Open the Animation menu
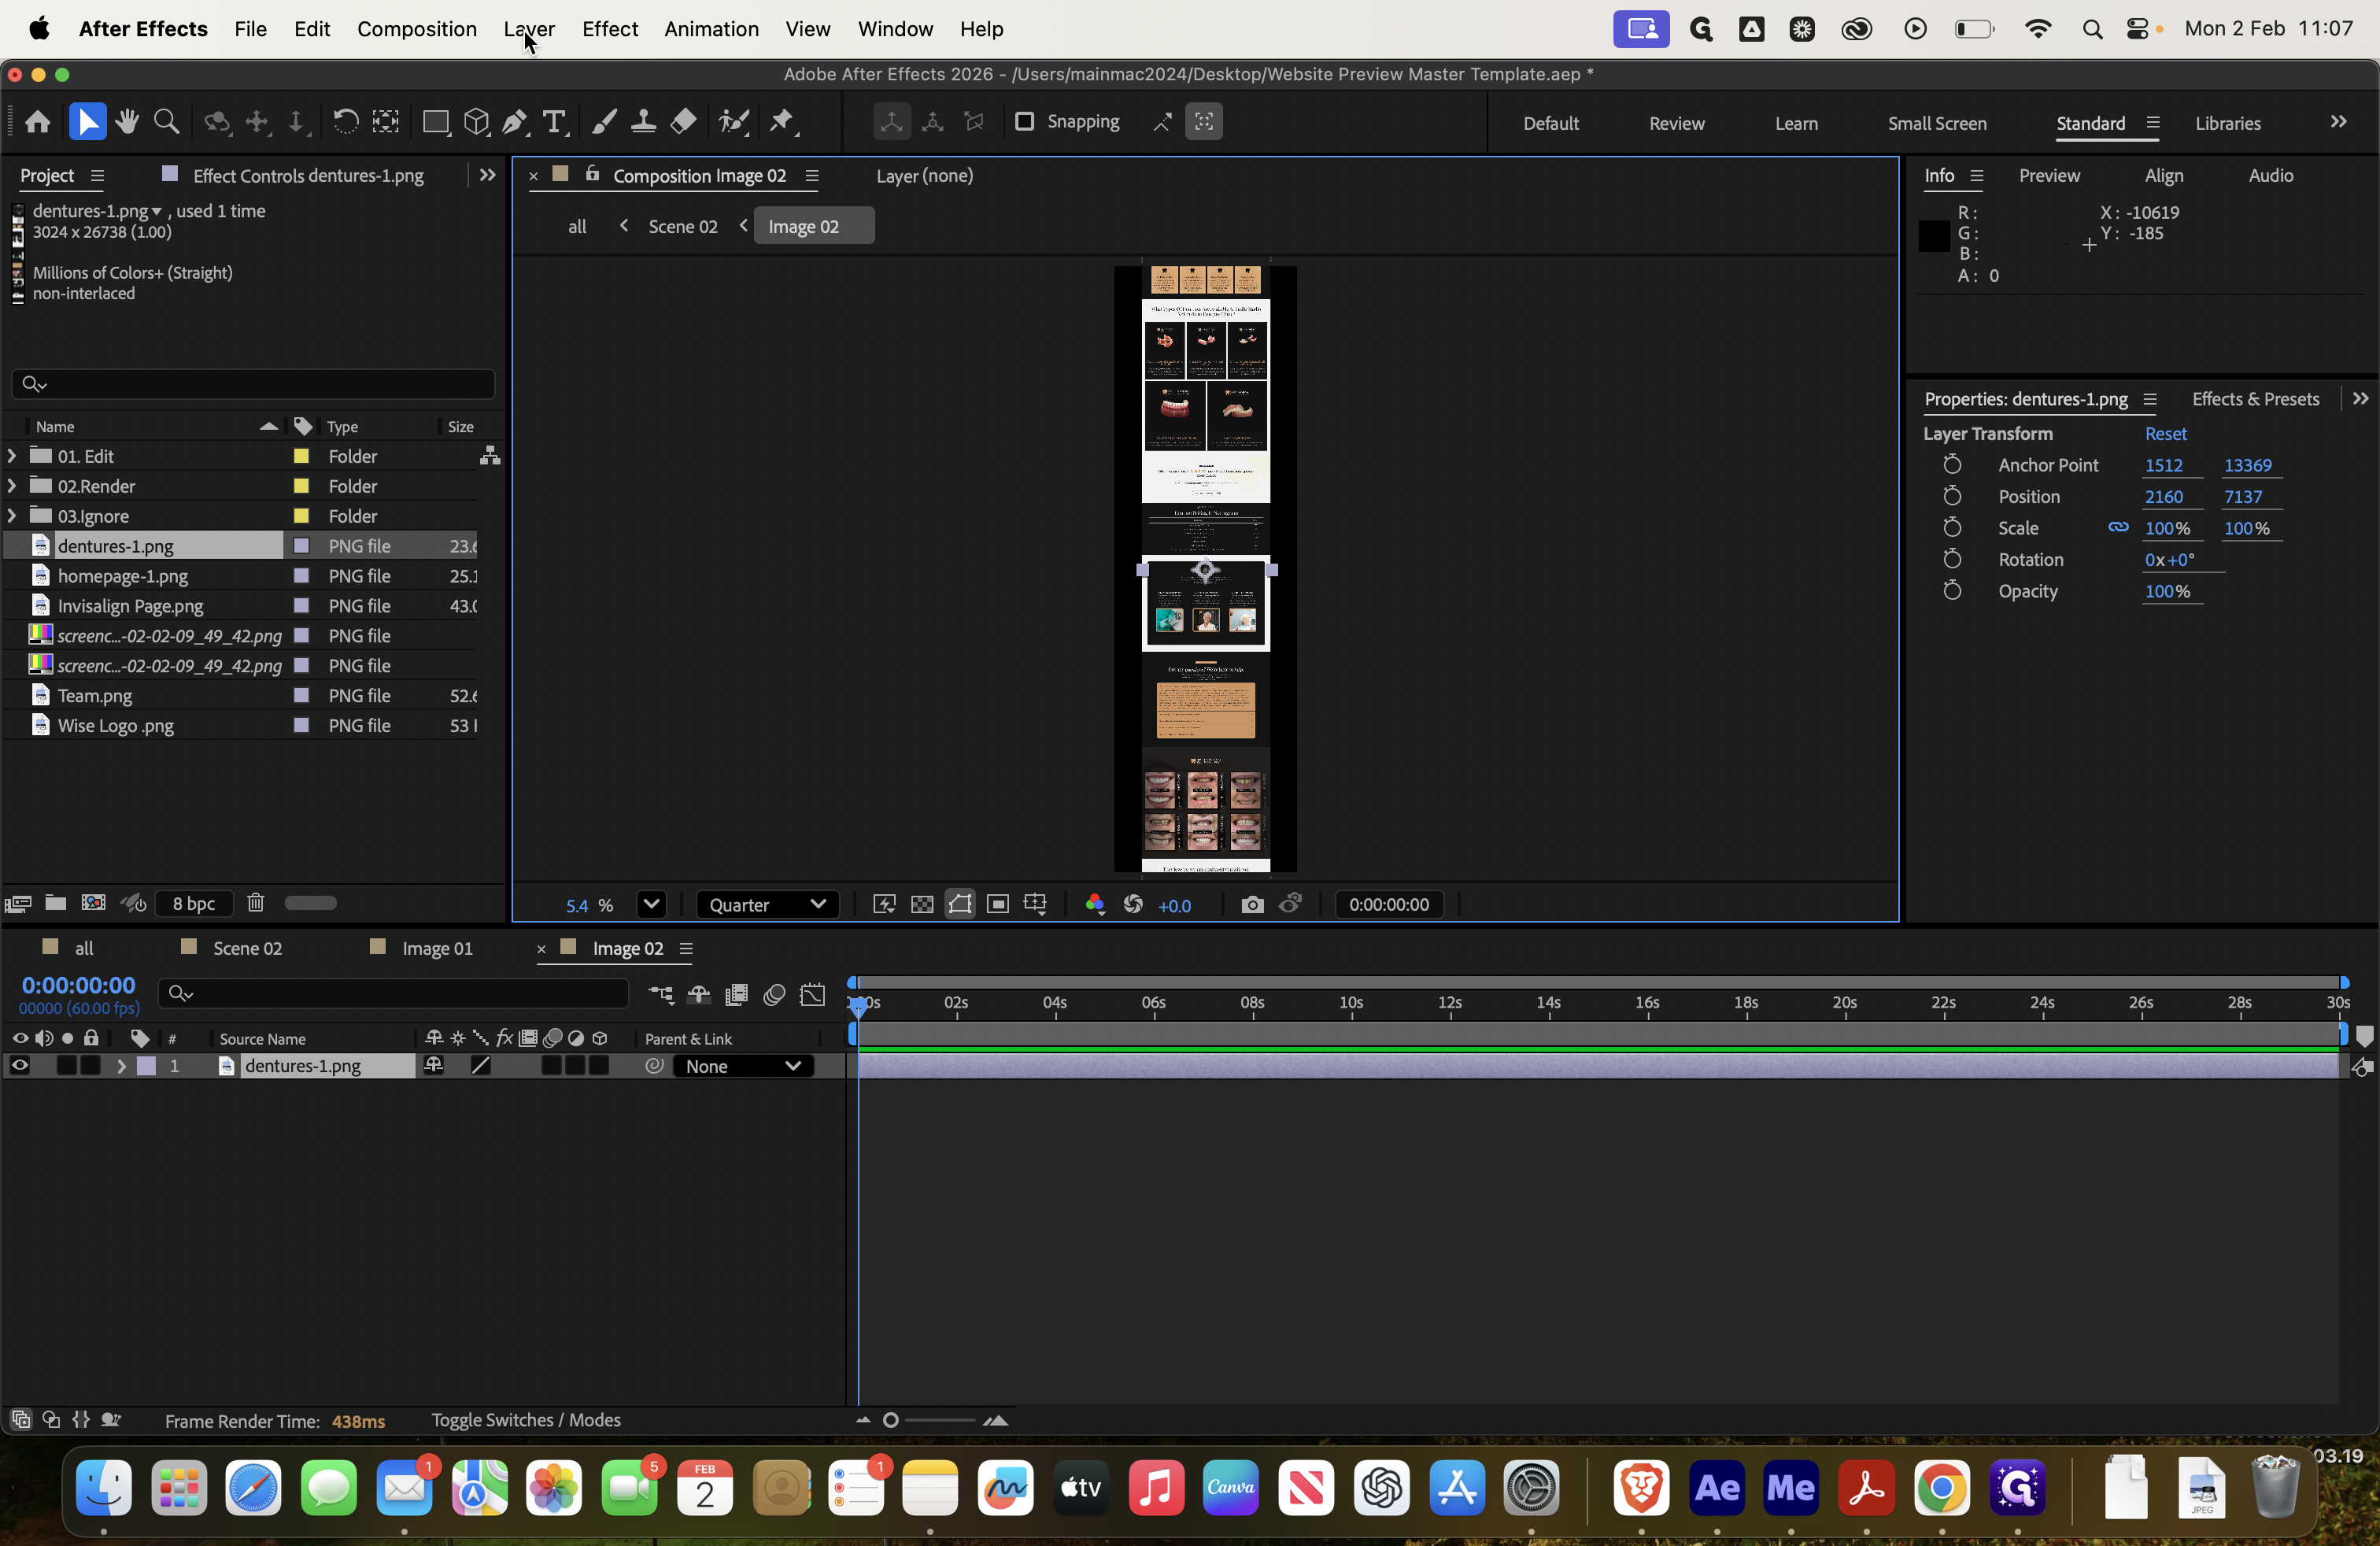The image size is (2380, 1546). (x=710, y=29)
